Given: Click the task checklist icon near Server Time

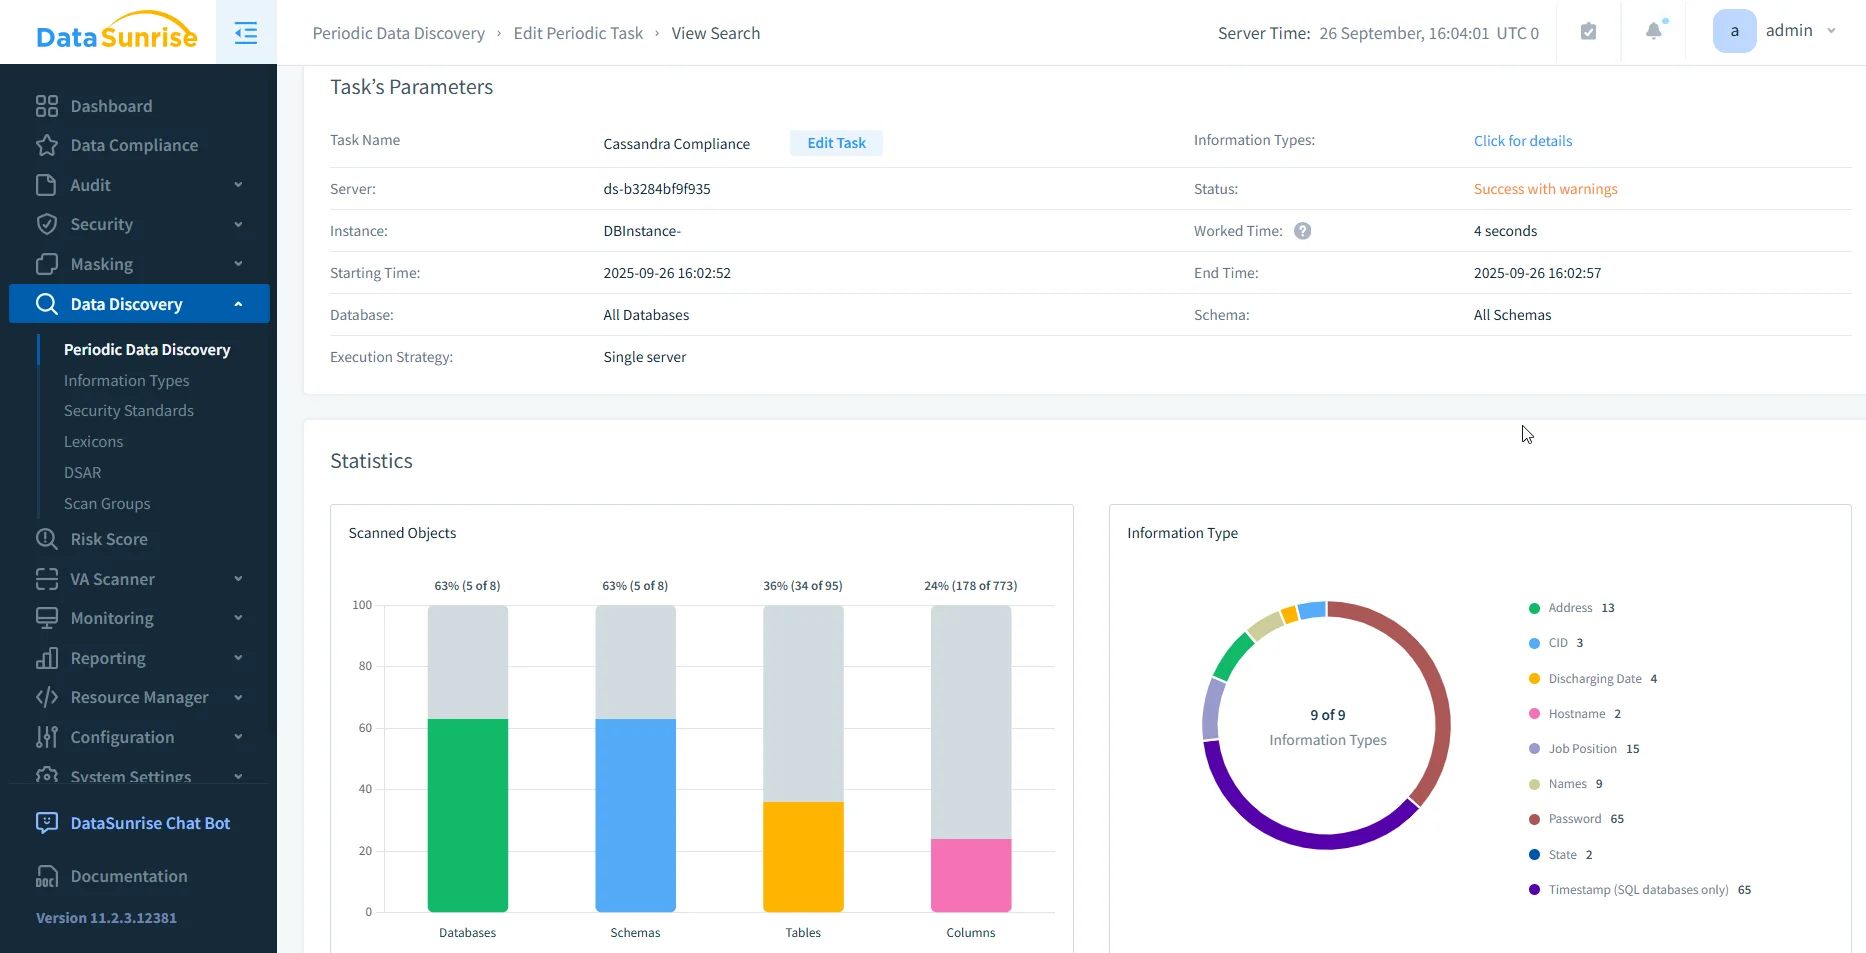Looking at the screenshot, I should point(1589,31).
